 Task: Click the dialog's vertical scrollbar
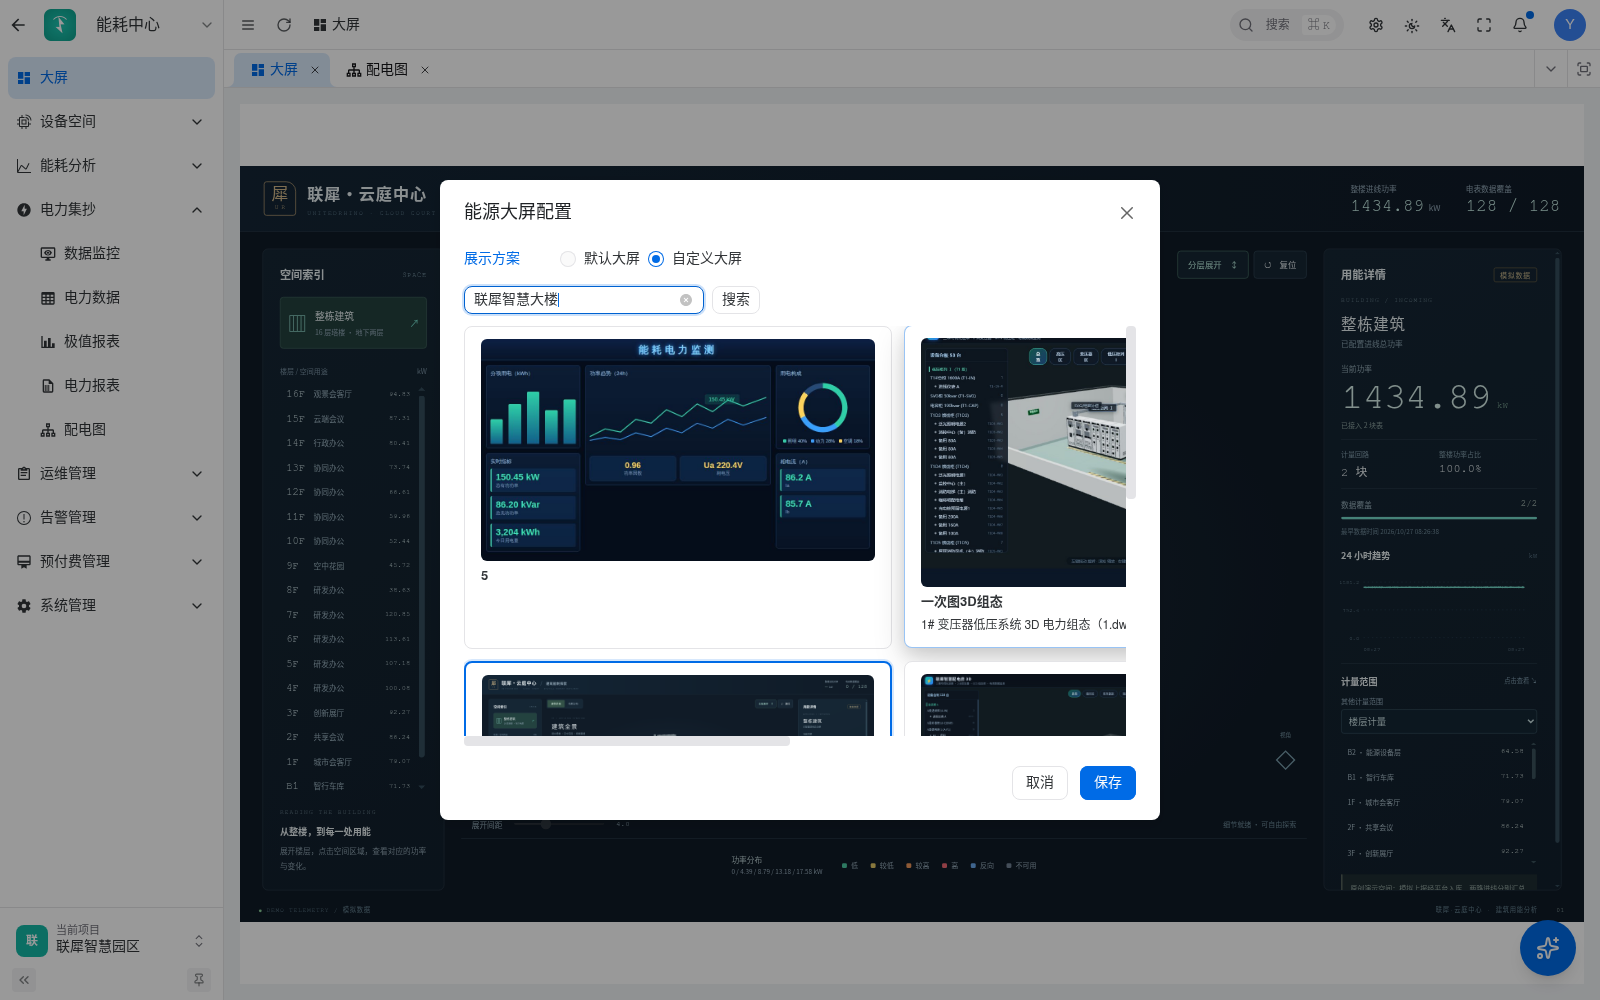tap(1131, 412)
